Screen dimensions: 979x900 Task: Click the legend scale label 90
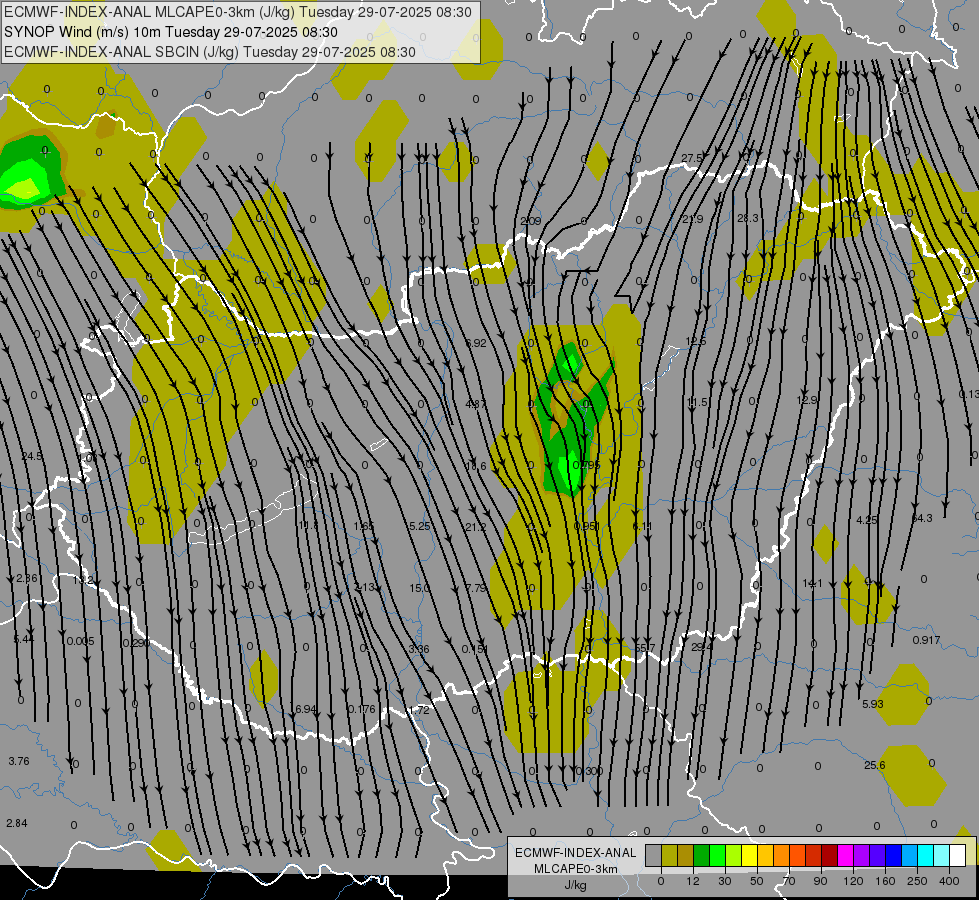820,881
